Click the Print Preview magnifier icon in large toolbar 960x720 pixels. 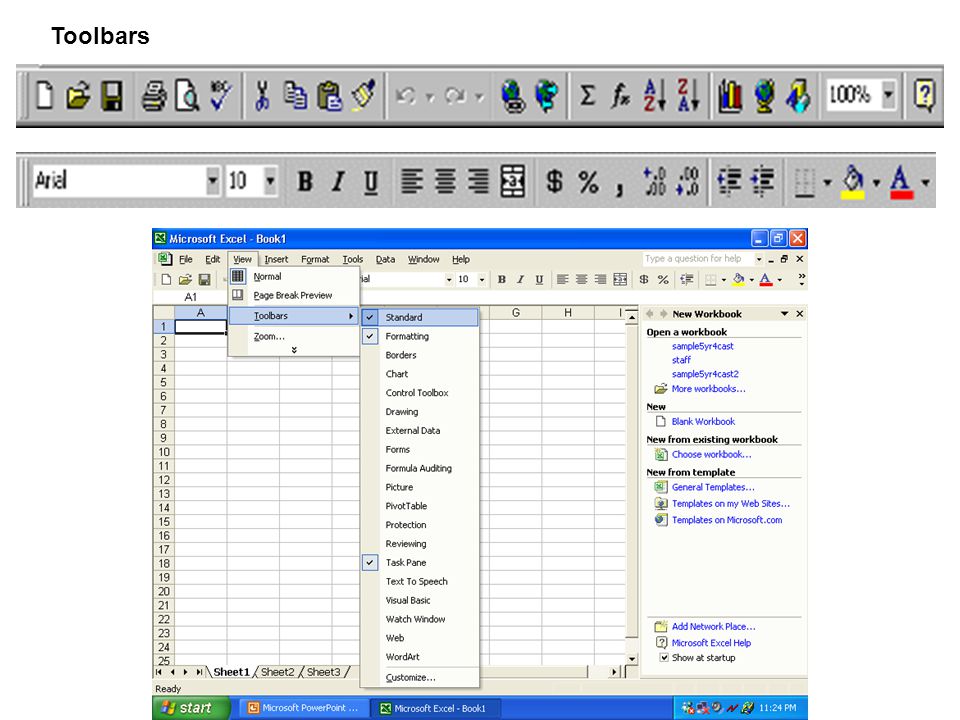pyautogui.click(x=187, y=96)
